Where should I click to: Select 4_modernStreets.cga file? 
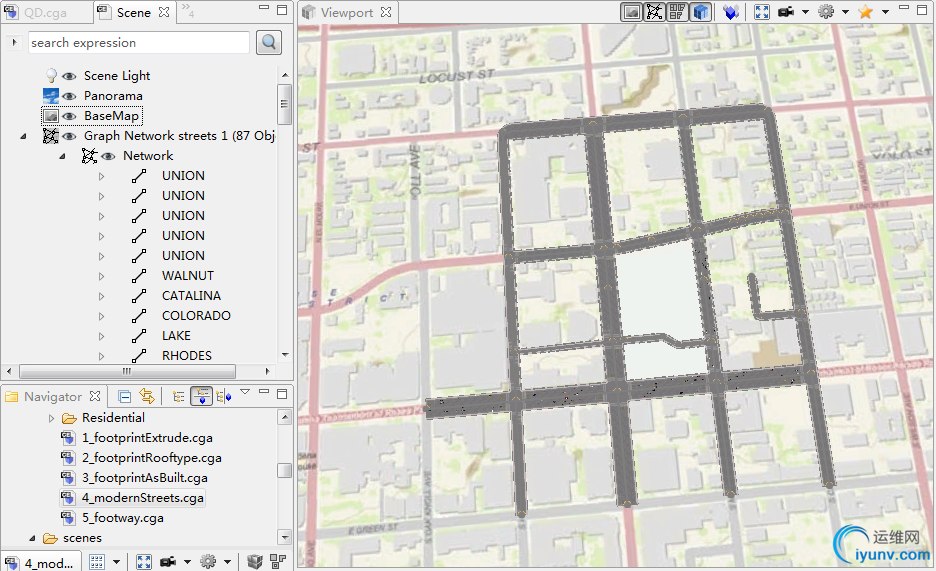[x=143, y=498]
